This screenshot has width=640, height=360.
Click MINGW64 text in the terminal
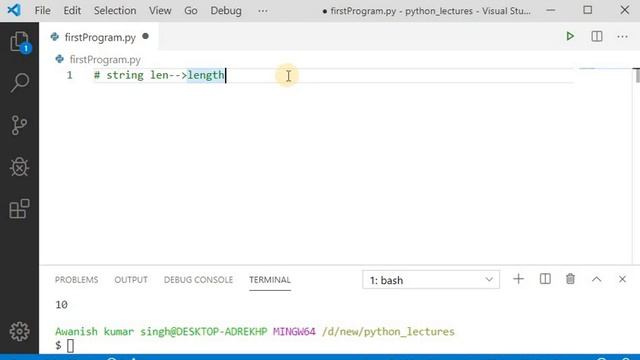294,331
